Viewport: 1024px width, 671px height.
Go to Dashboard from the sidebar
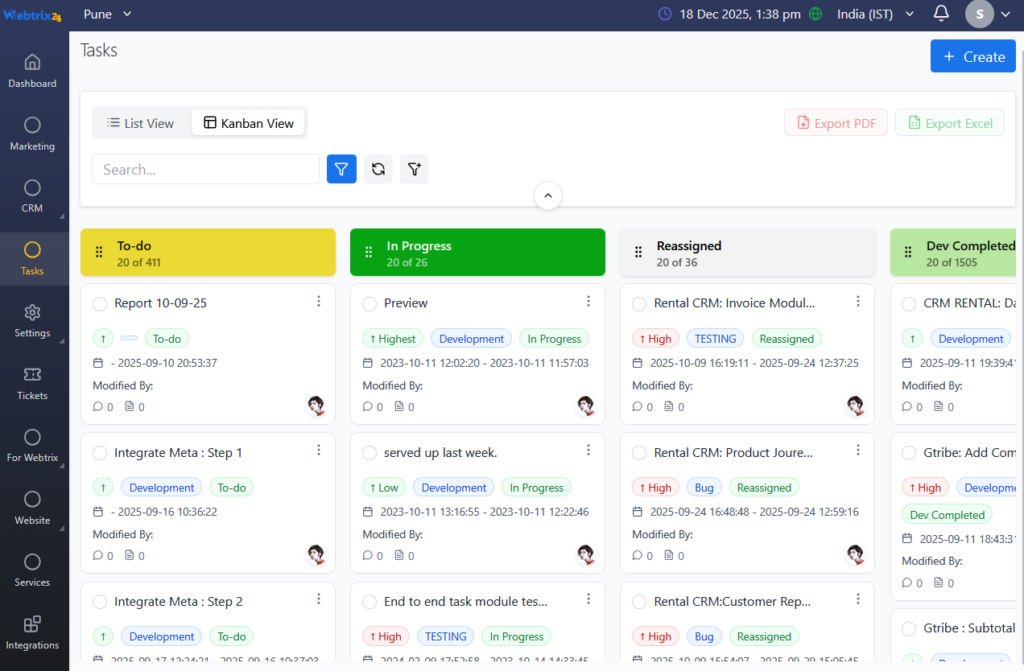point(32,71)
